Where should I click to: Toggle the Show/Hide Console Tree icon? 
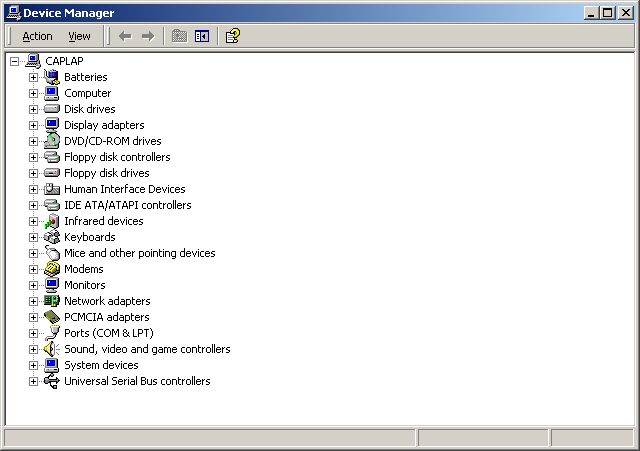pos(202,36)
